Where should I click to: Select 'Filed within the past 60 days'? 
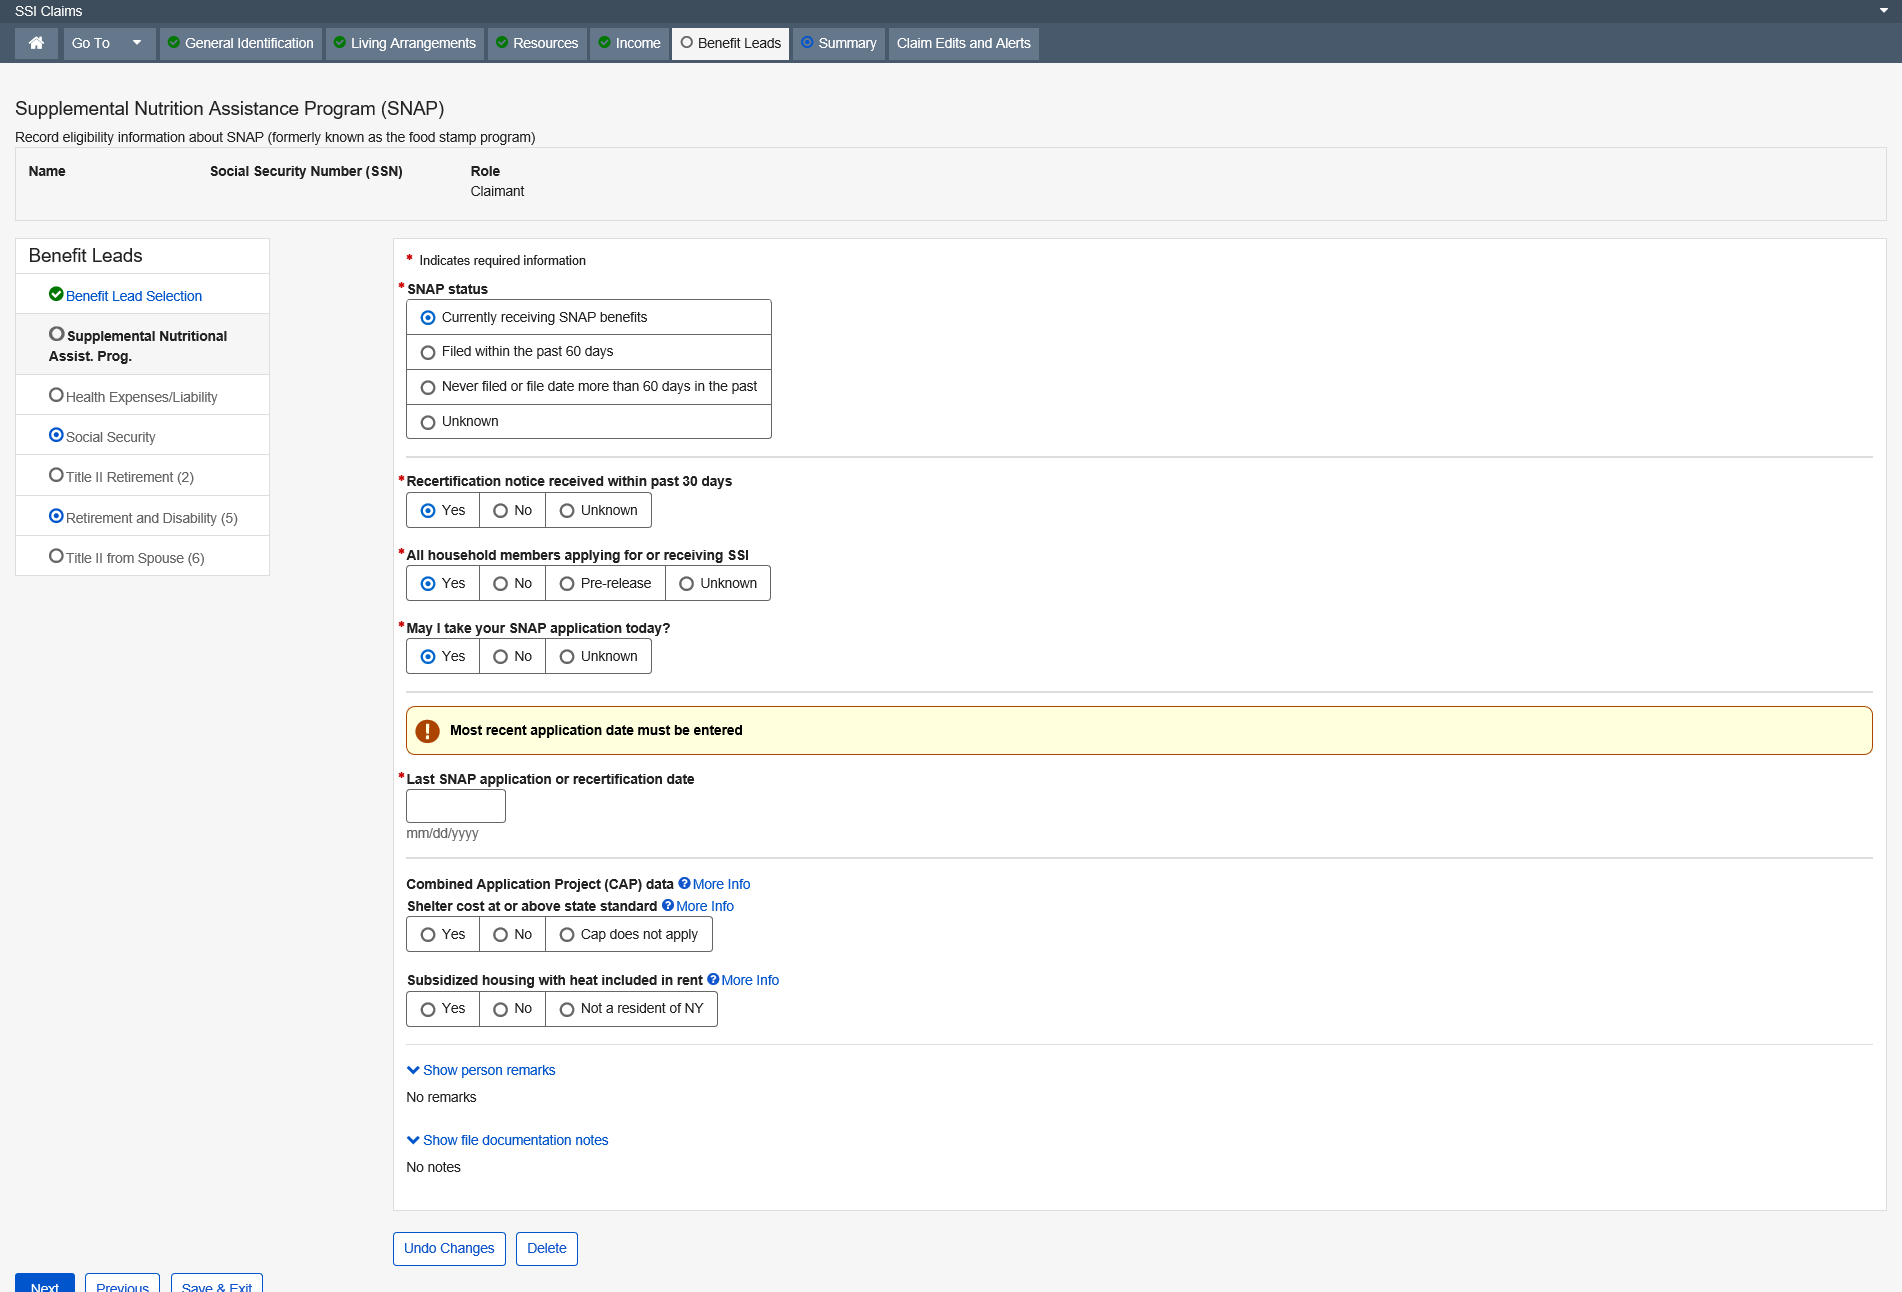[x=428, y=352]
